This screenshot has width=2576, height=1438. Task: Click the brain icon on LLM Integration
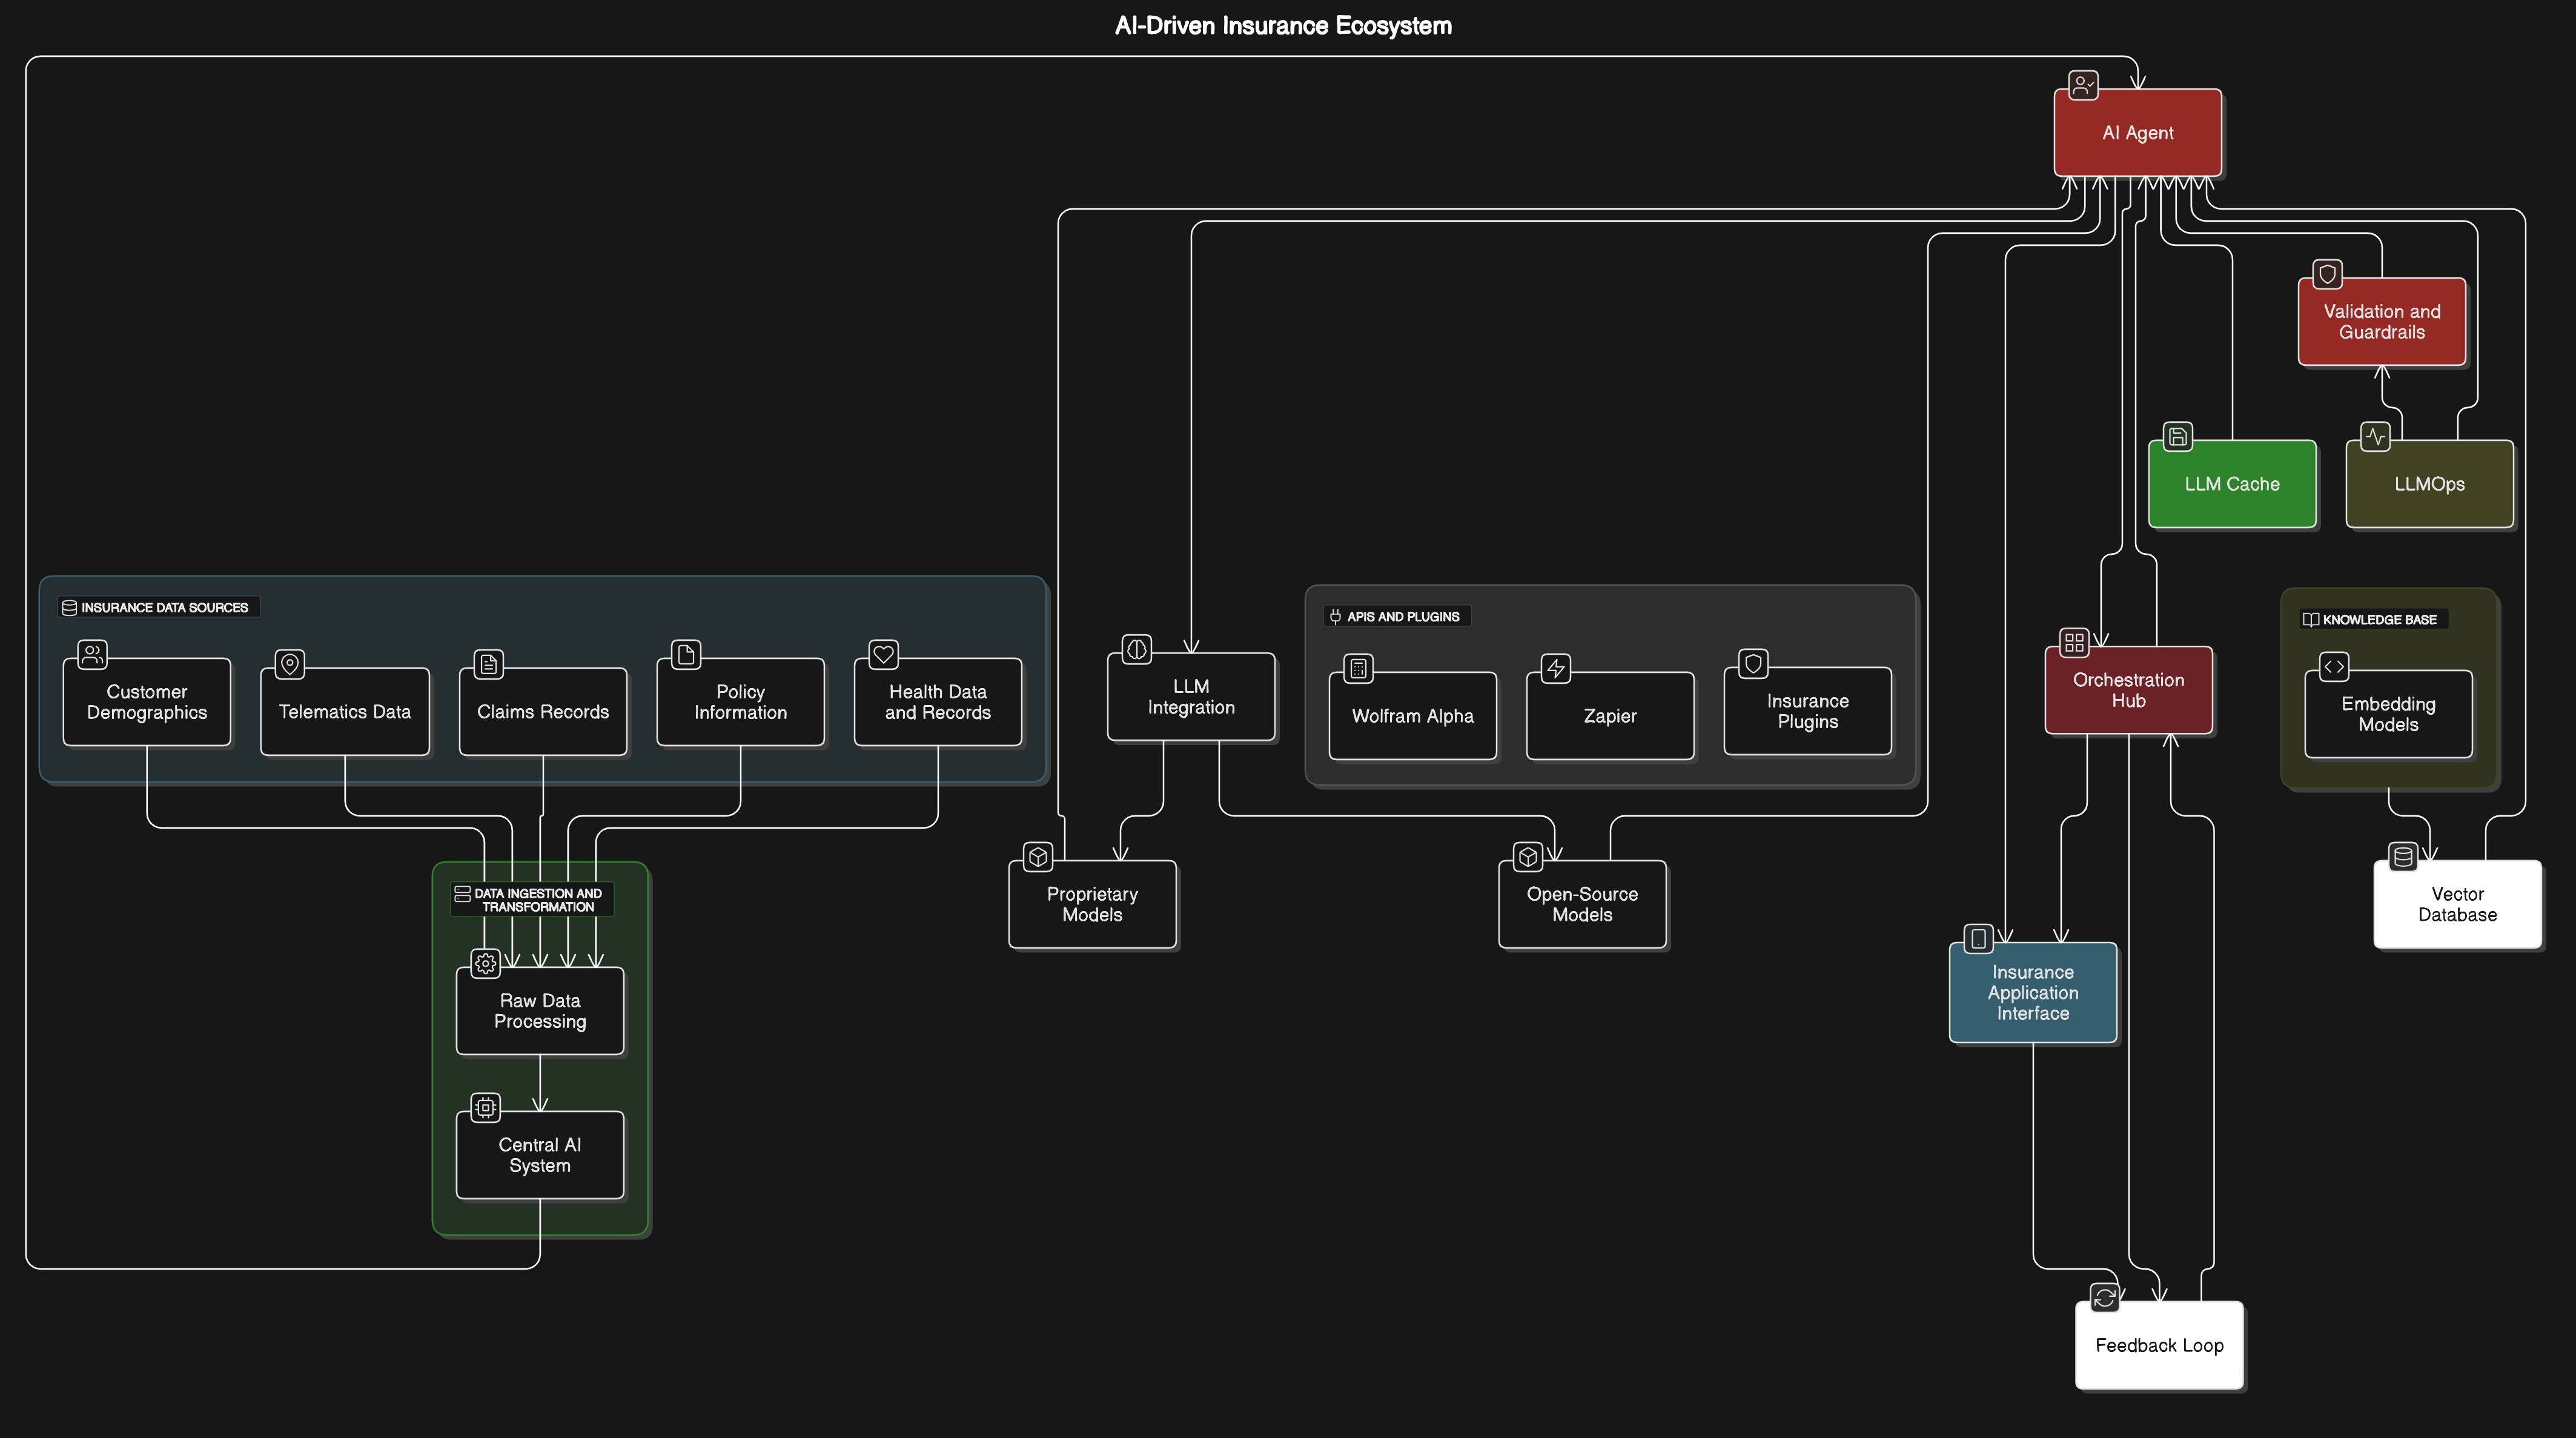(x=1137, y=649)
